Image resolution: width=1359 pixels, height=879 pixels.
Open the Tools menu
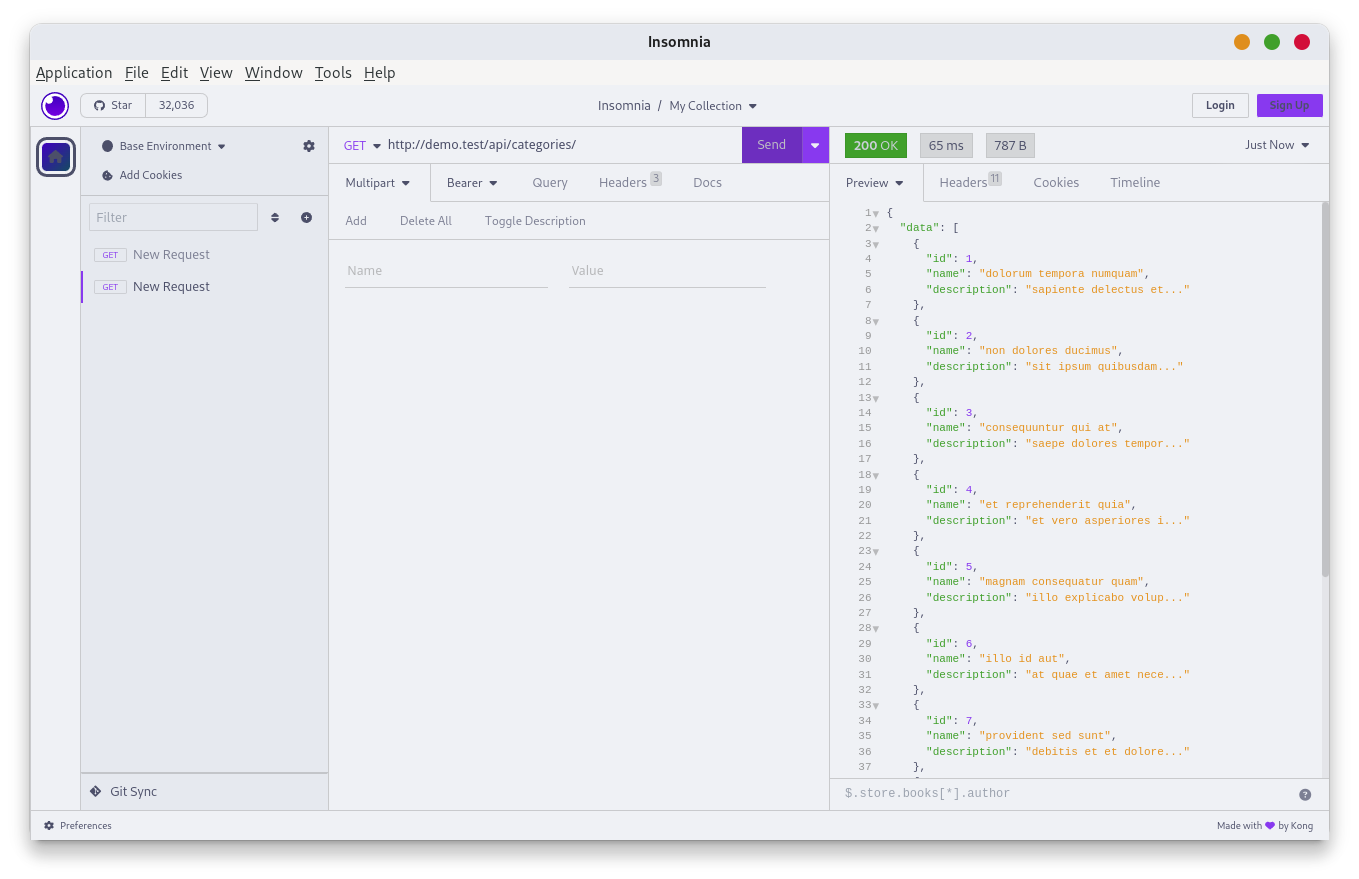333,73
